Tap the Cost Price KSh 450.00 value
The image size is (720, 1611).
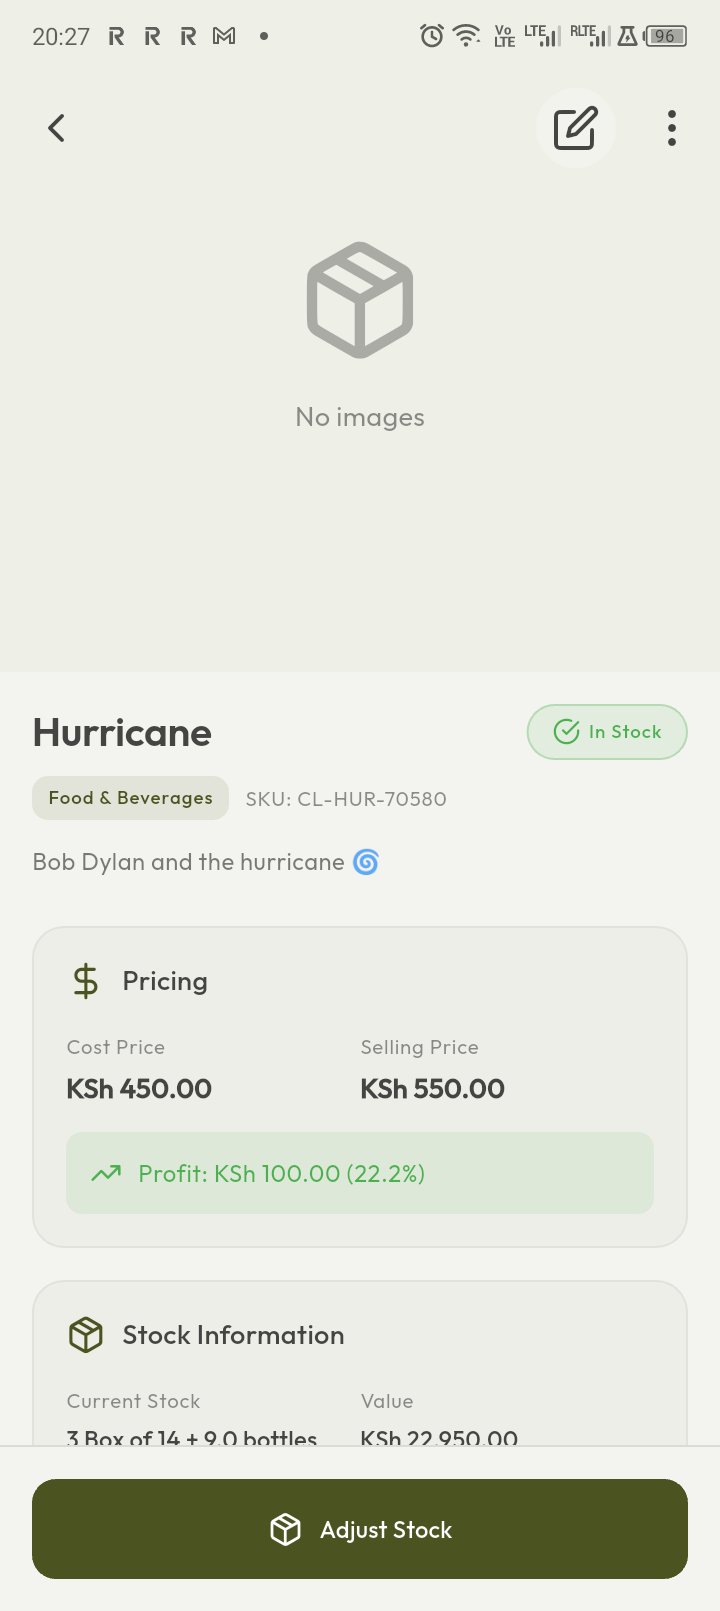pyautogui.click(x=139, y=1088)
